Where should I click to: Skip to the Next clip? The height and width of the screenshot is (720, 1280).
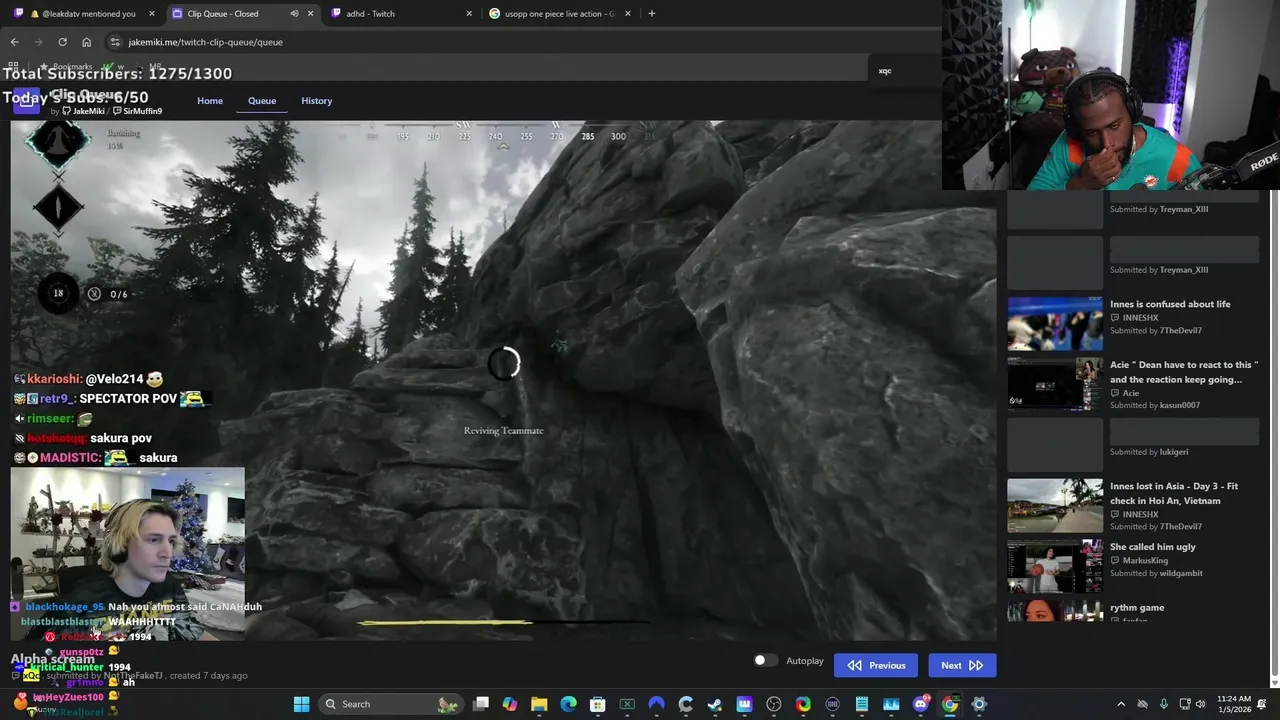click(x=962, y=665)
